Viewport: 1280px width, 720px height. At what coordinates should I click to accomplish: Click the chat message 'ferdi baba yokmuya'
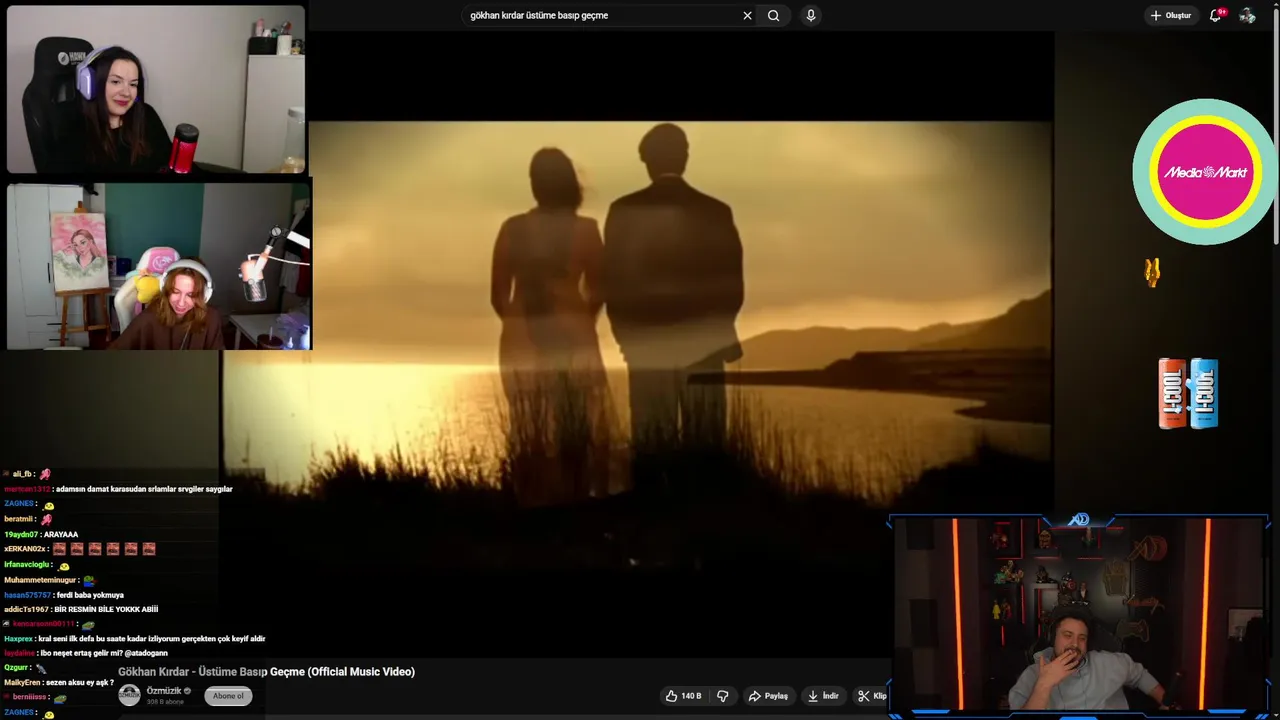coord(90,595)
